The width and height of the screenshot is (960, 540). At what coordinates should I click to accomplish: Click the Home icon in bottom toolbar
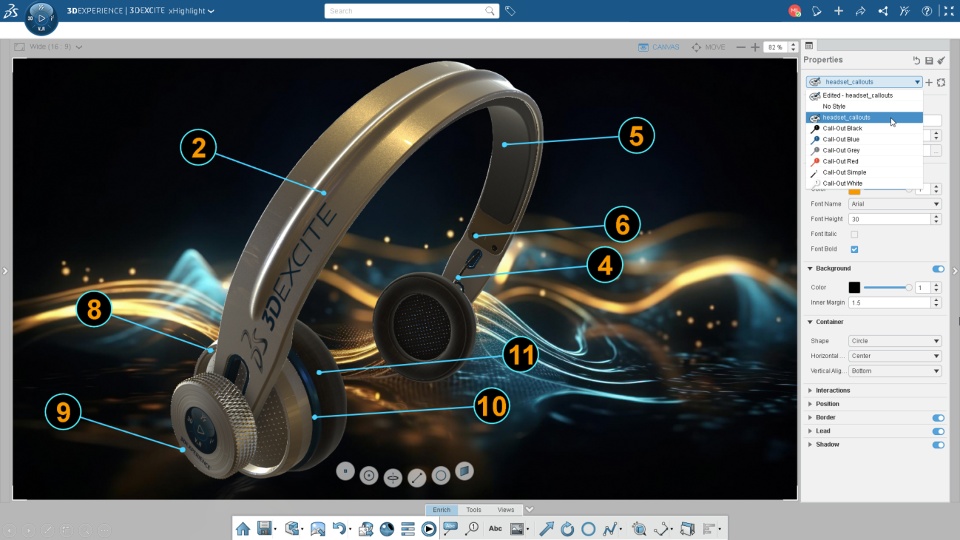pyautogui.click(x=243, y=528)
